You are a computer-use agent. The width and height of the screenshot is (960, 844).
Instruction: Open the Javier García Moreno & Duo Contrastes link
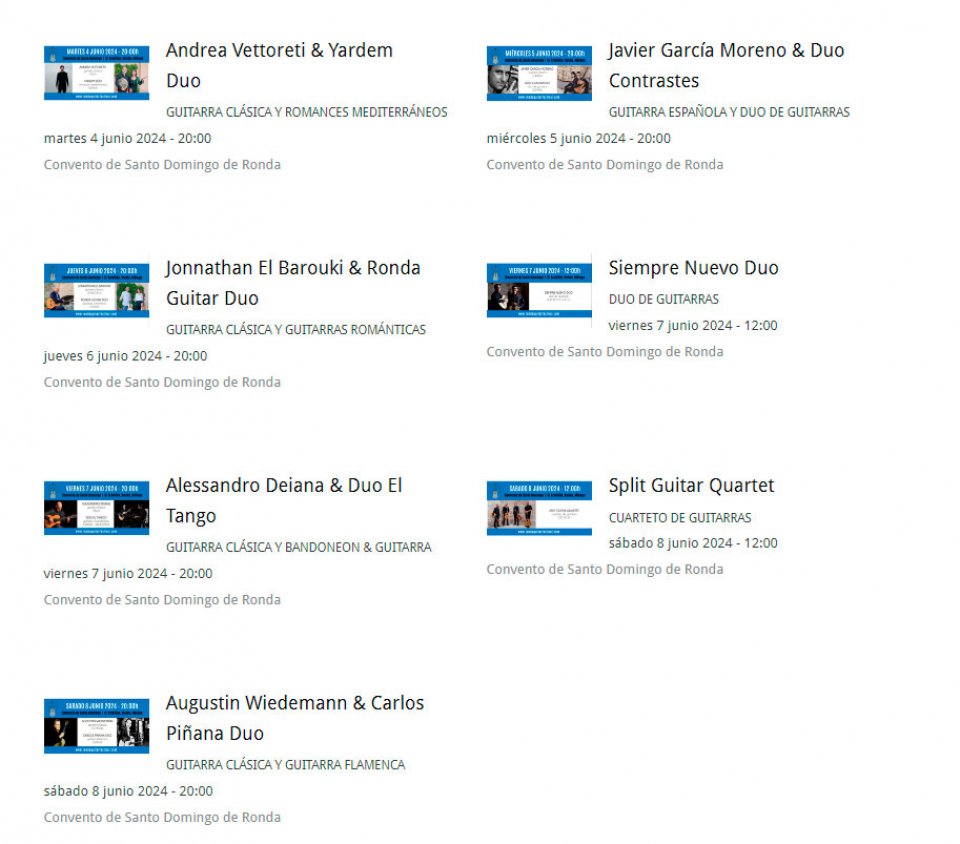click(726, 51)
